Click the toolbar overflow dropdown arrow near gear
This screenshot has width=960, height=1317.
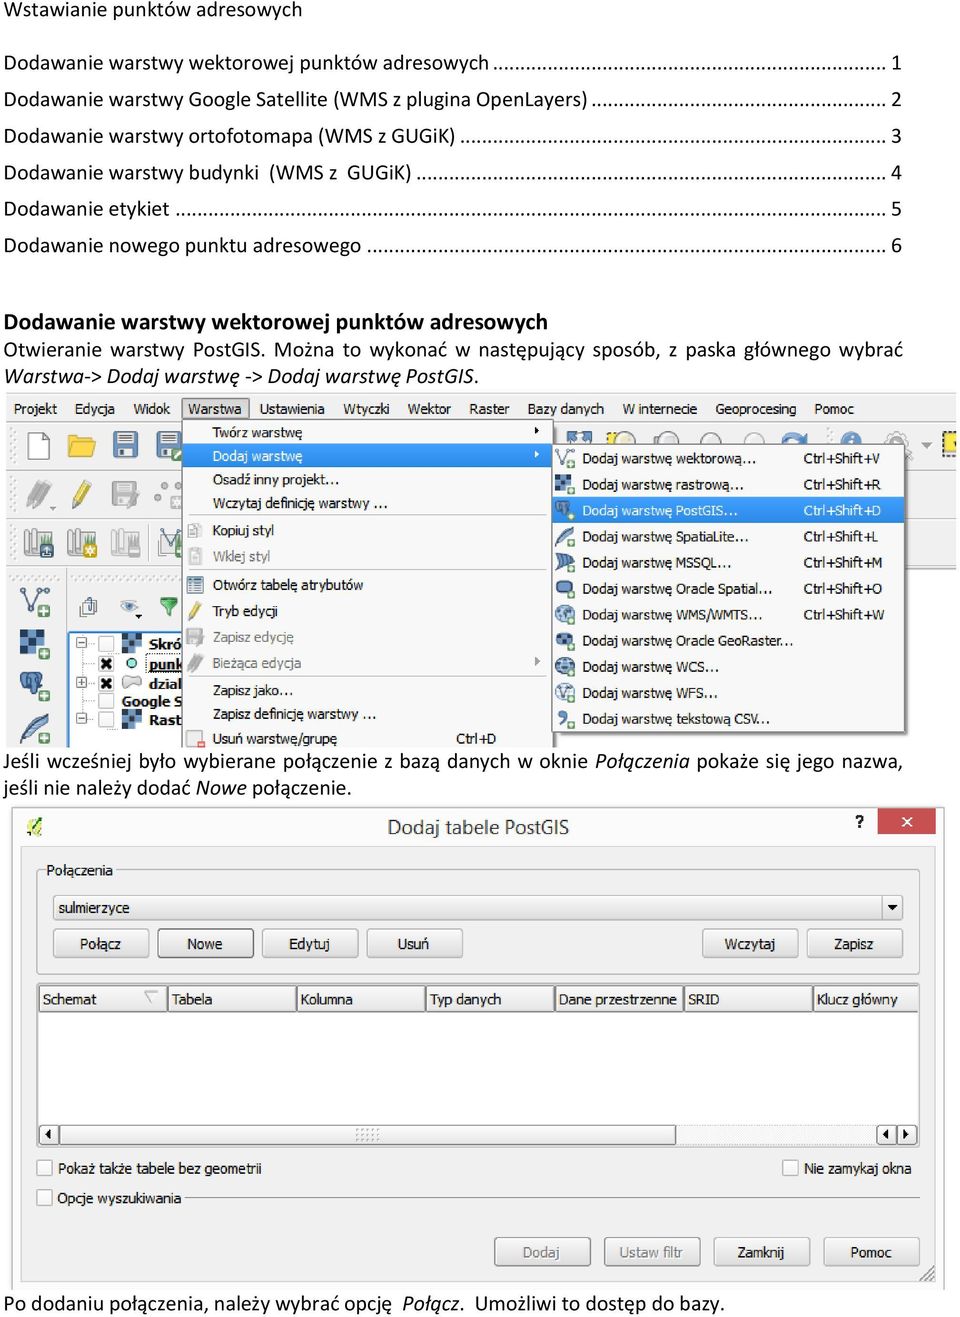coord(926,444)
